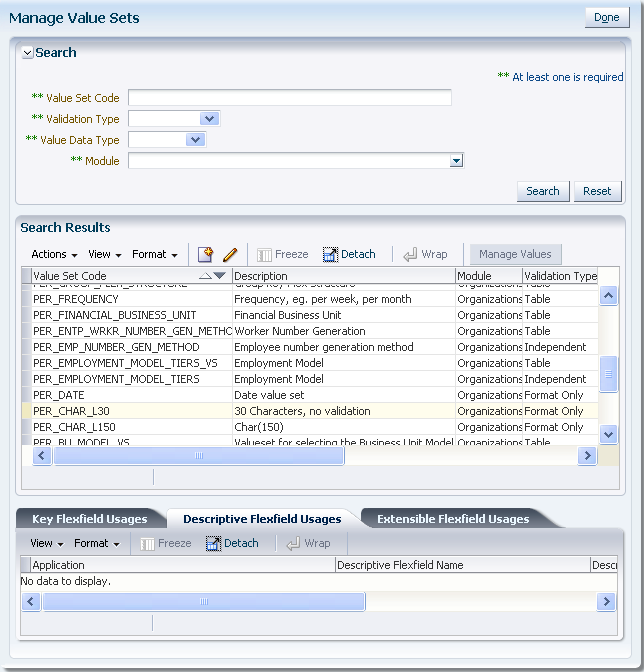Click left arrow of flexfield usages scrollbar
Viewport: 644px width, 672px height.
30,602
